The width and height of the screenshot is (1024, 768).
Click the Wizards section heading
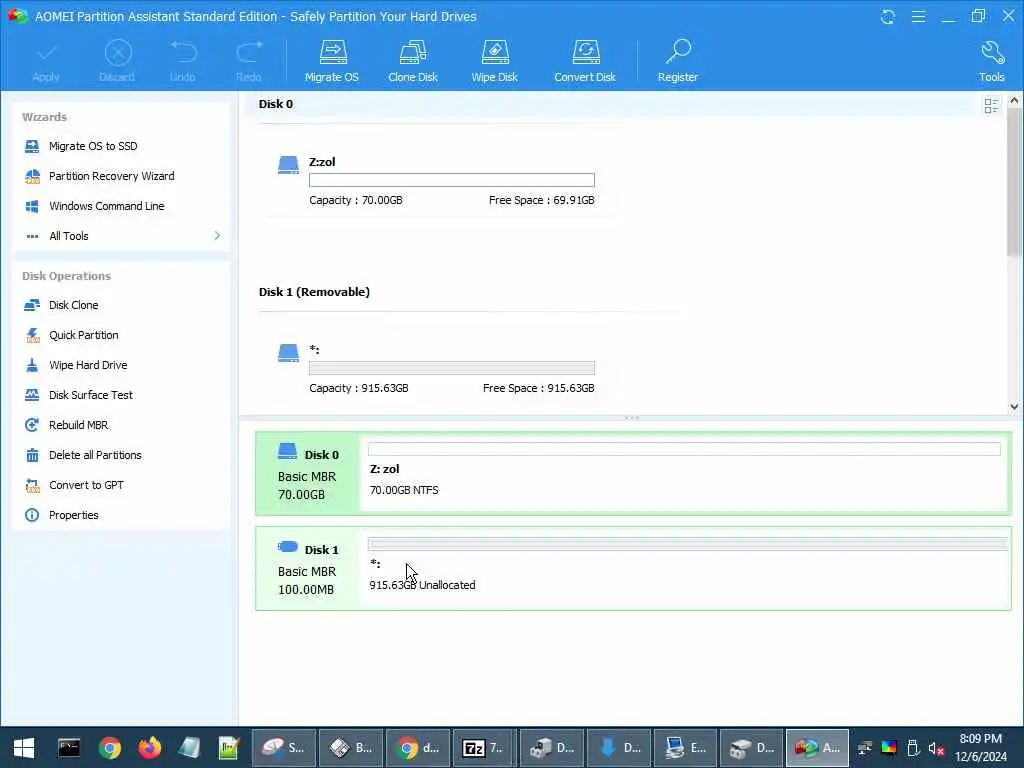point(44,117)
